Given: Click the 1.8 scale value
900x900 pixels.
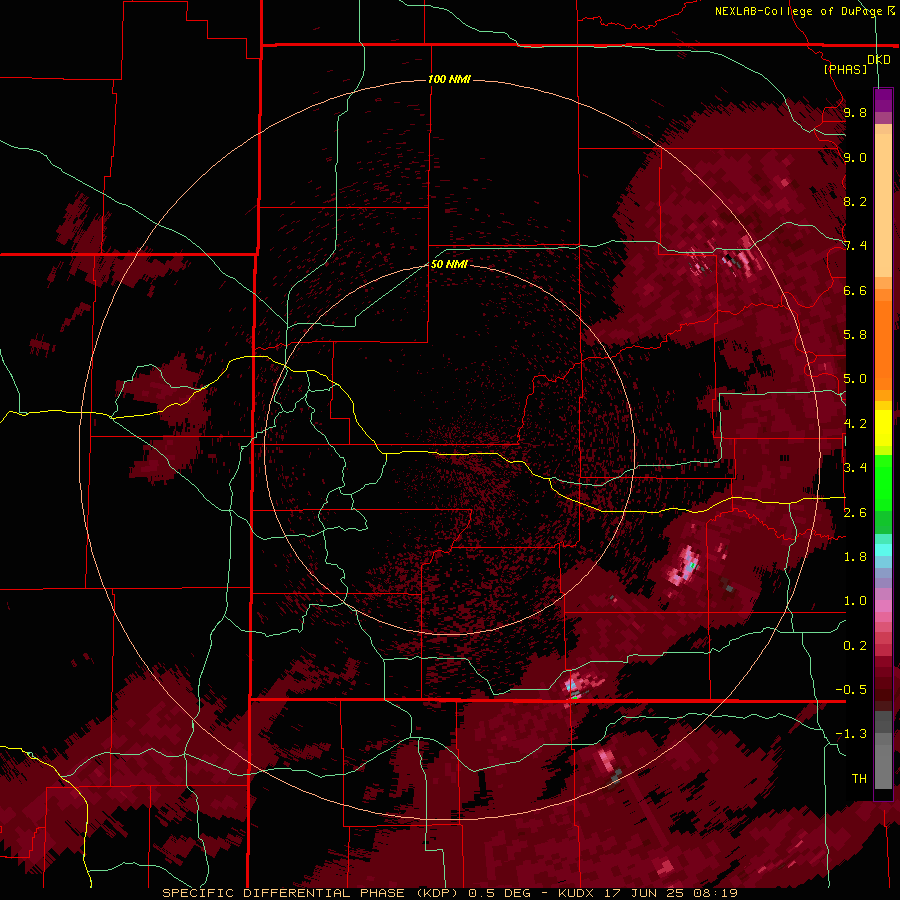Looking at the screenshot, I should tap(855, 557).
